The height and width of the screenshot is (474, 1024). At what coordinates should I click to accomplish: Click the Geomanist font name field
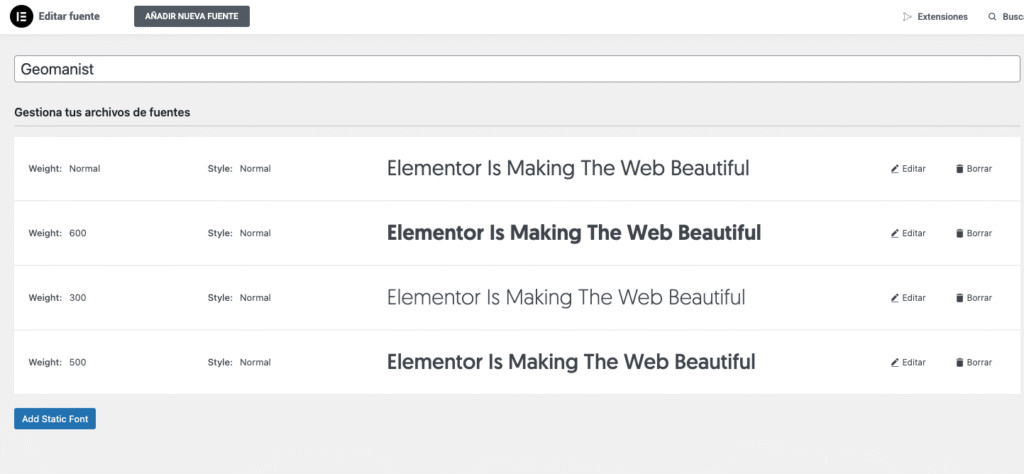pyautogui.click(x=517, y=69)
